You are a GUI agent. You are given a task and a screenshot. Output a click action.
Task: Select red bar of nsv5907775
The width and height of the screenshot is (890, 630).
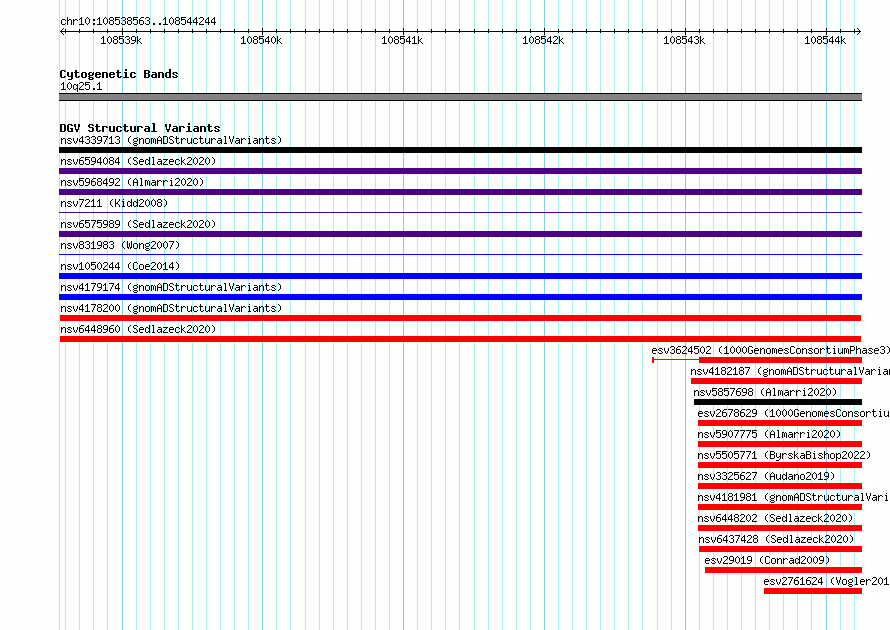780,444
